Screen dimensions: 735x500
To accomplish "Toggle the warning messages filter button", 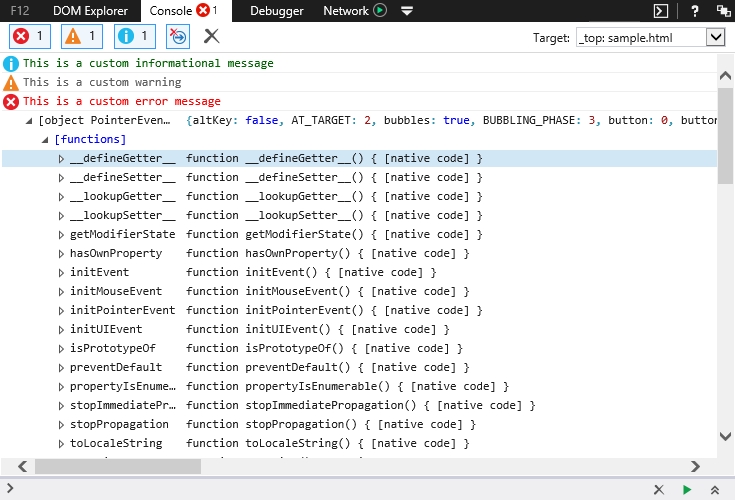I will (82, 36).
